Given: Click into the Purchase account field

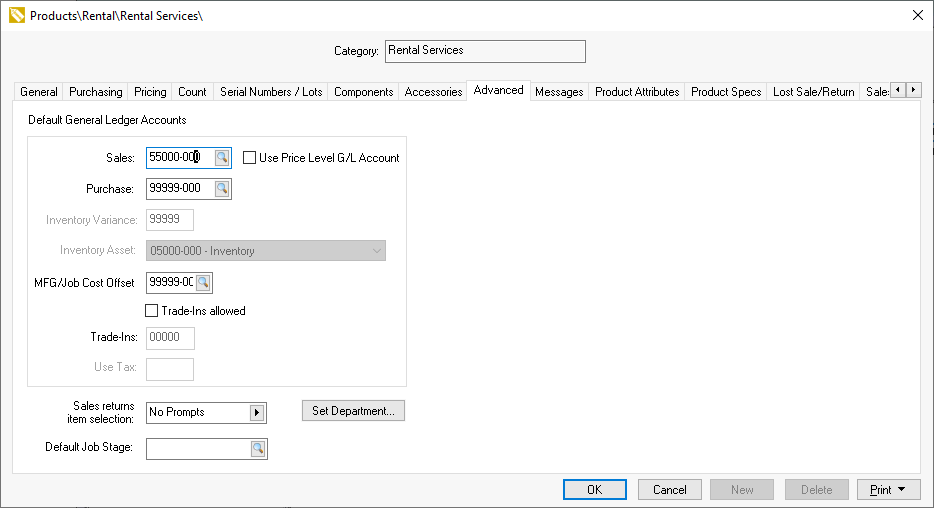Looking at the screenshot, I should click(179, 188).
